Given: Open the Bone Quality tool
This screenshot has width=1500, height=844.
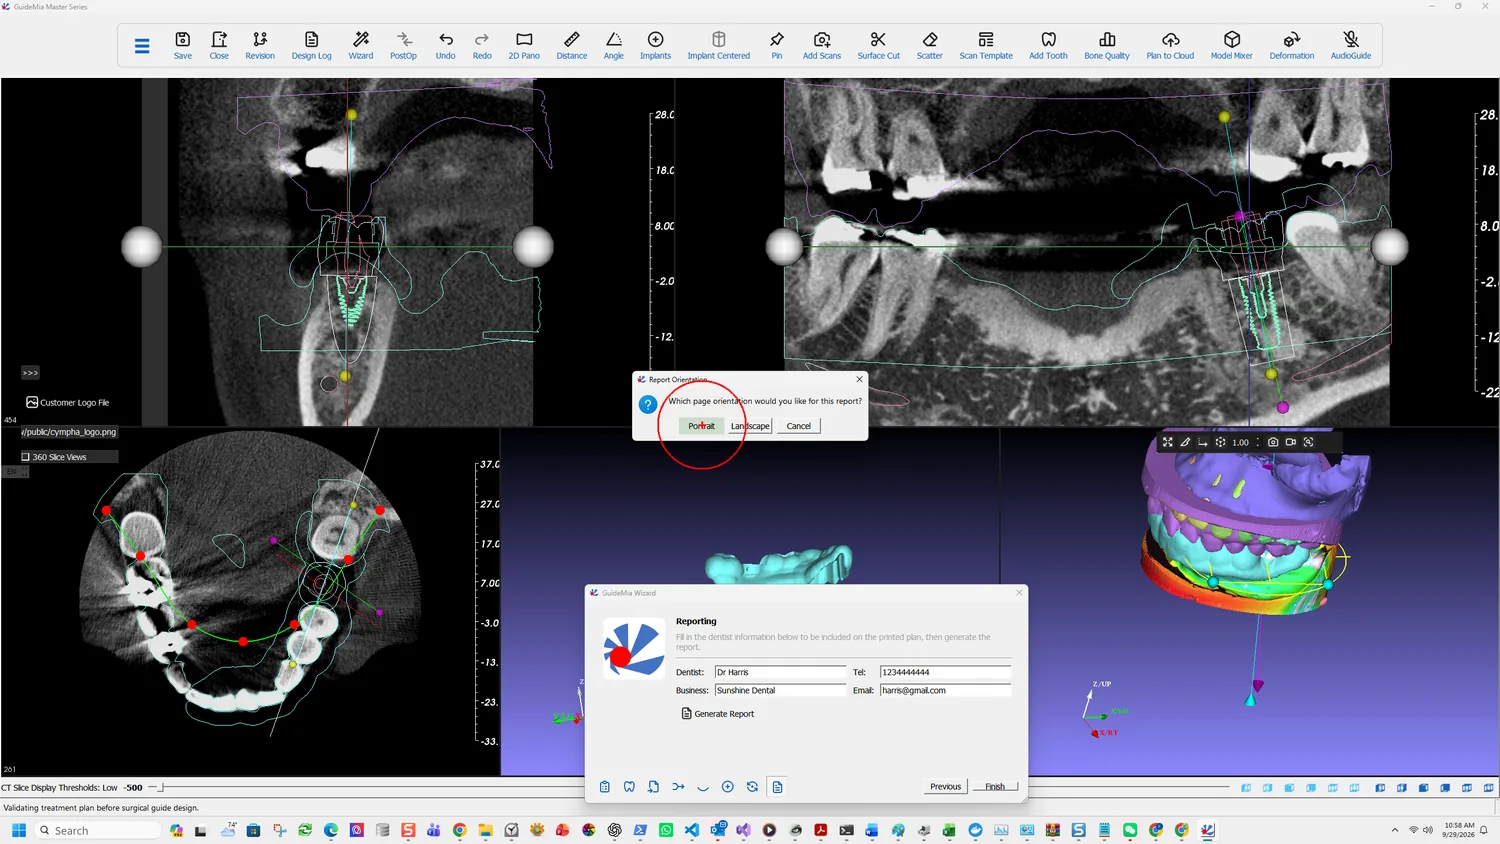Looking at the screenshot, I should pos(1107,45).
